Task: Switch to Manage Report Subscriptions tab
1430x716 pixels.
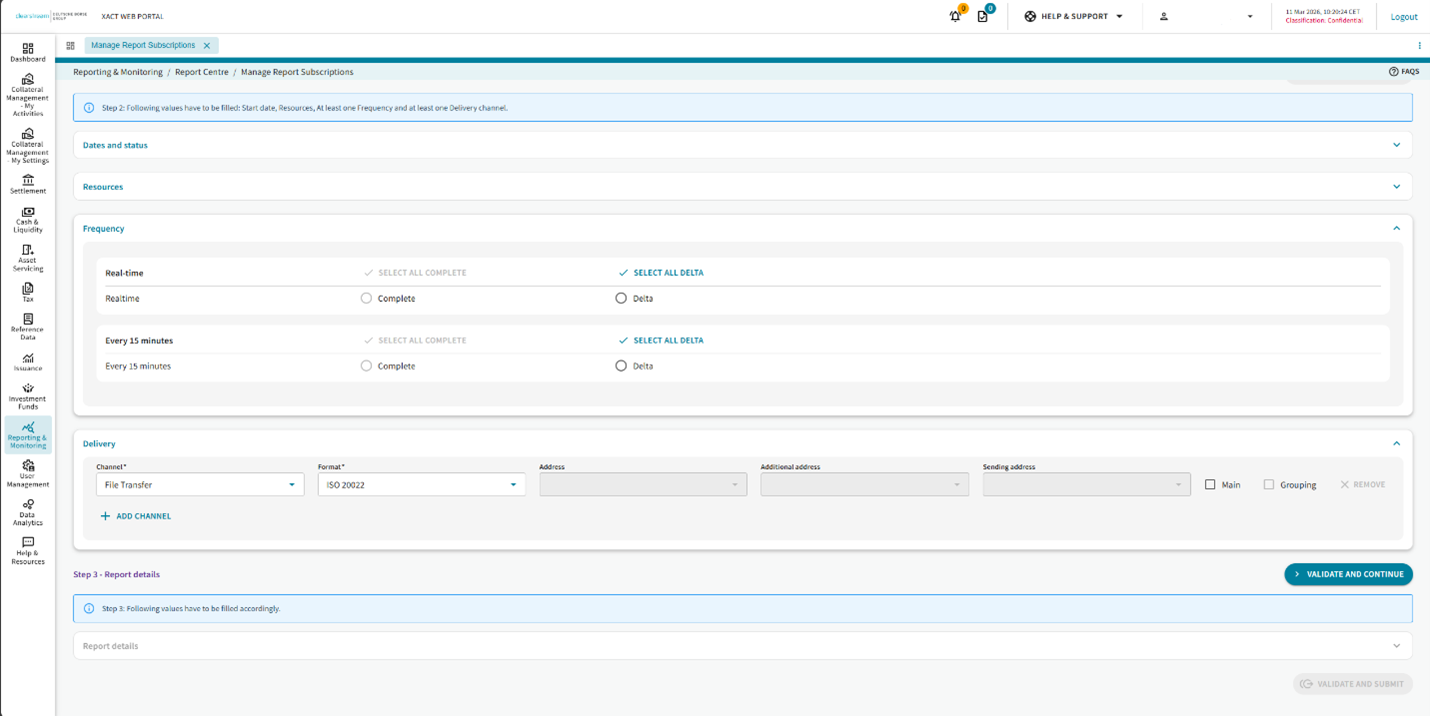Action: [x=143, y=46]
